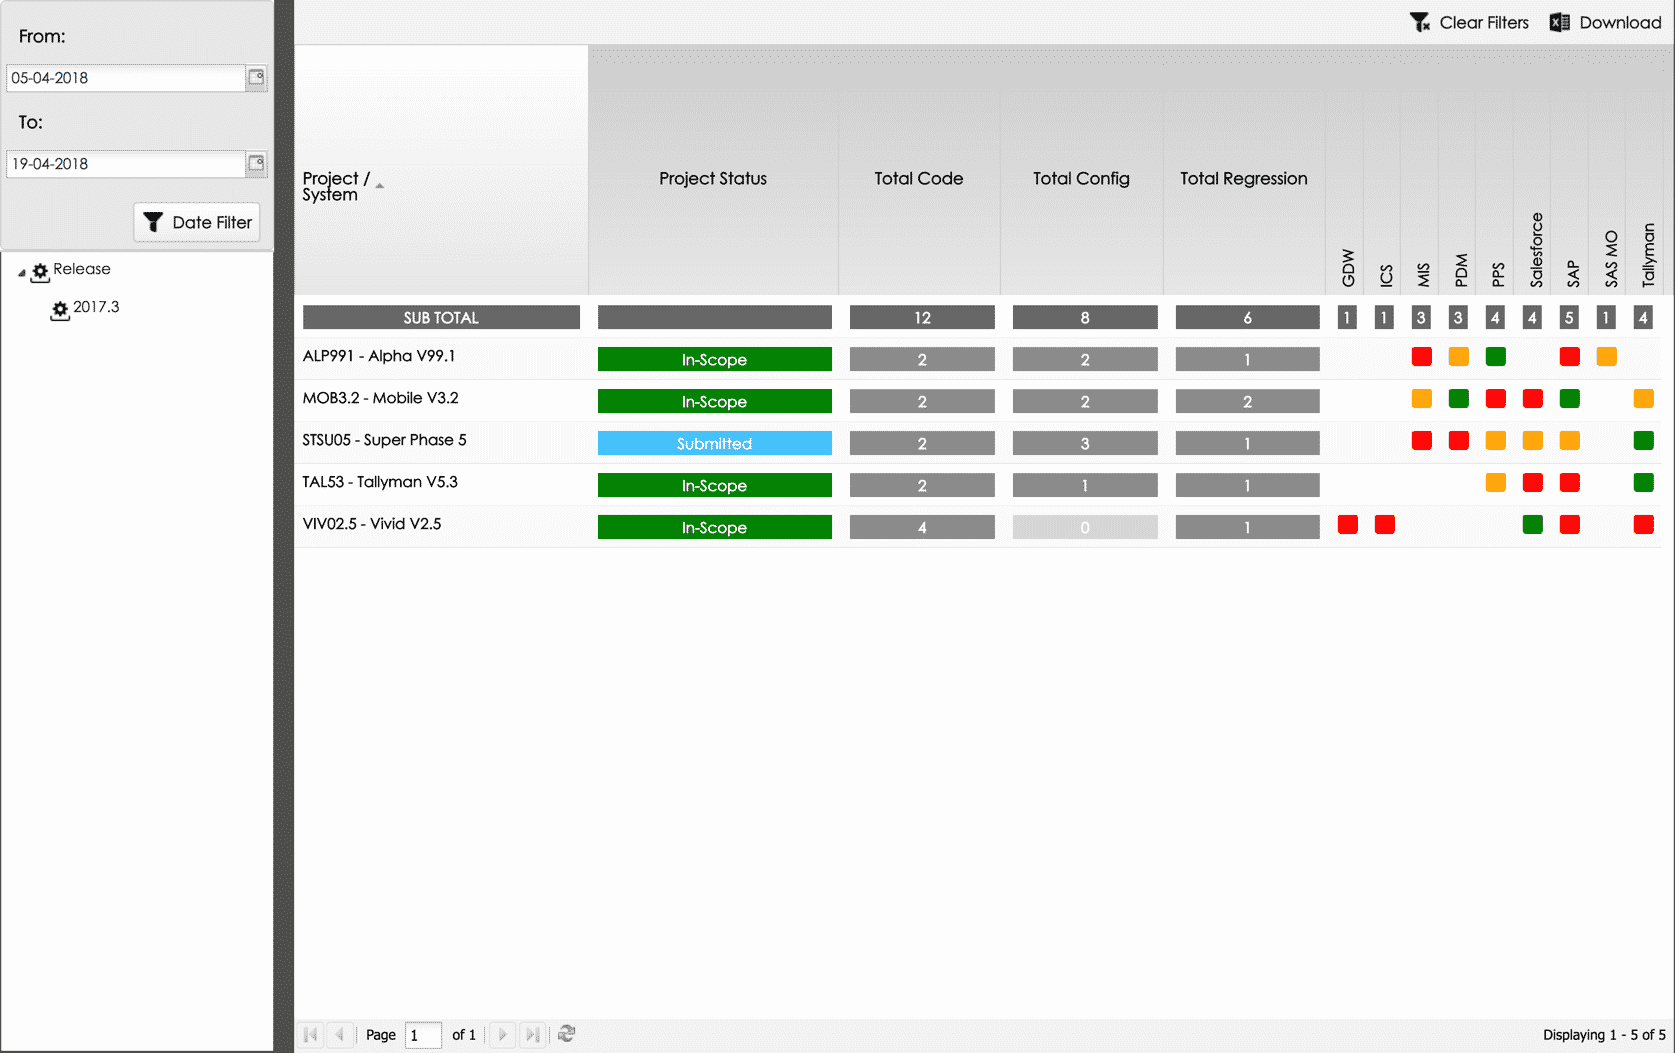Click ALP991 orange PDM indicator
This screenshot has height=1053, width=1675.
pyautogui.click(x=1459, y=356)
